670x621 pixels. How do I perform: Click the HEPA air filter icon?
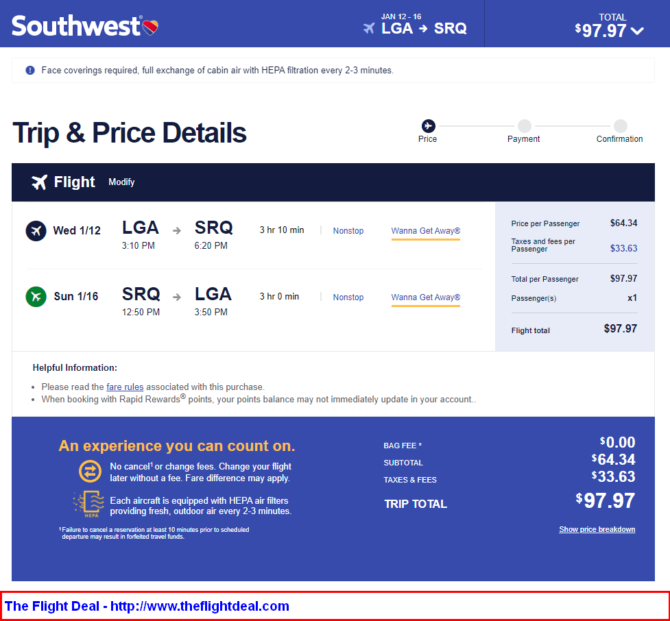[x=89, y=503]
